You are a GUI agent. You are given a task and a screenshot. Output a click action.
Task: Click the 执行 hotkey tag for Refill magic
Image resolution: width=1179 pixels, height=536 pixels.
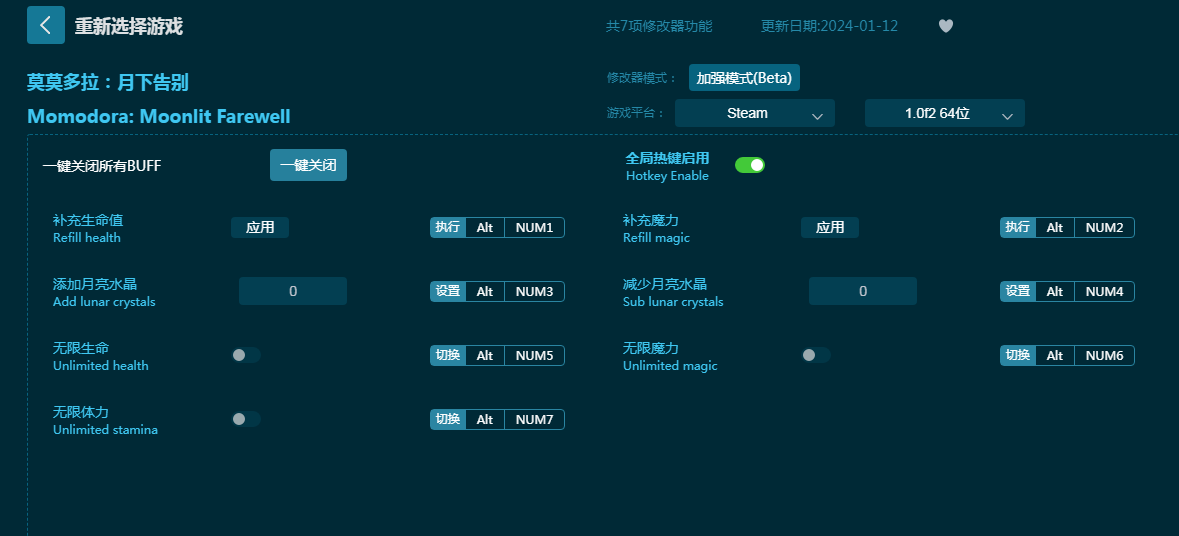(1018, 227)
